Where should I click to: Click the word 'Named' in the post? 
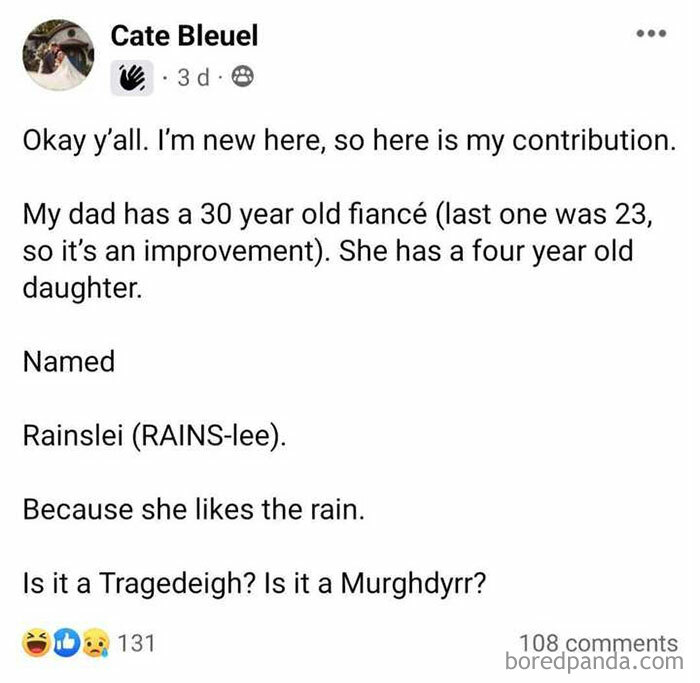click(68, 361)
